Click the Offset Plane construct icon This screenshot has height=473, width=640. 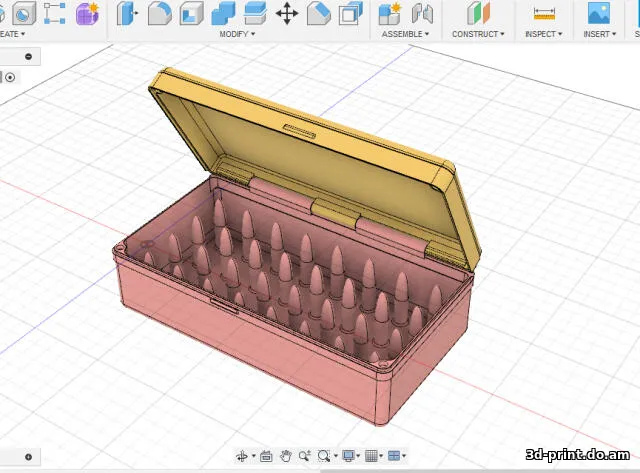click(x=479, y=13)
